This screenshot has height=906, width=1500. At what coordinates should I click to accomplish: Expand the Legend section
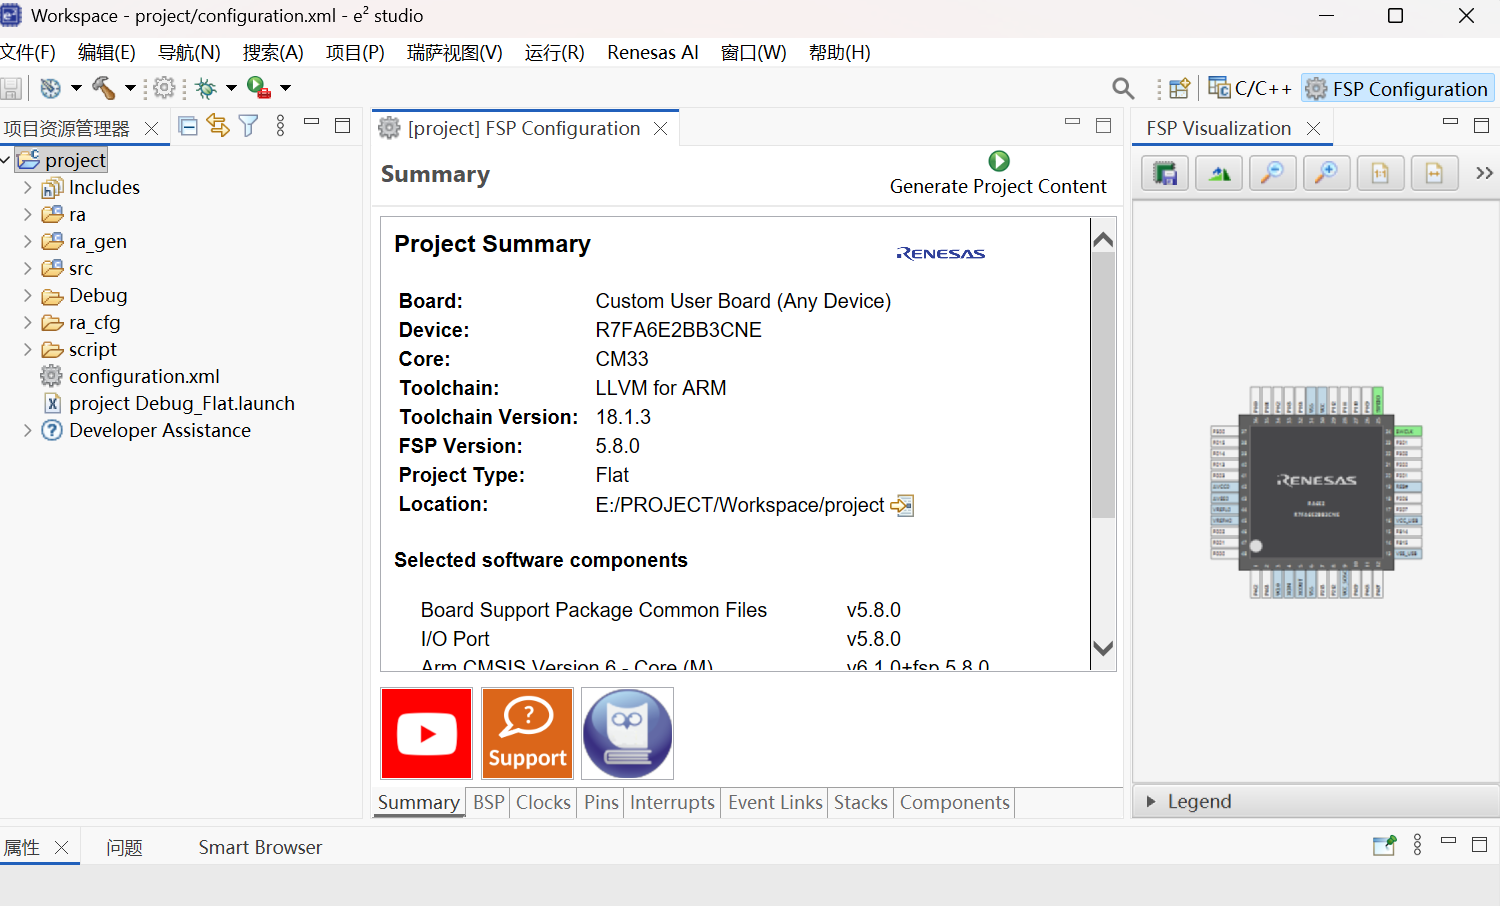pos(1151,801)
